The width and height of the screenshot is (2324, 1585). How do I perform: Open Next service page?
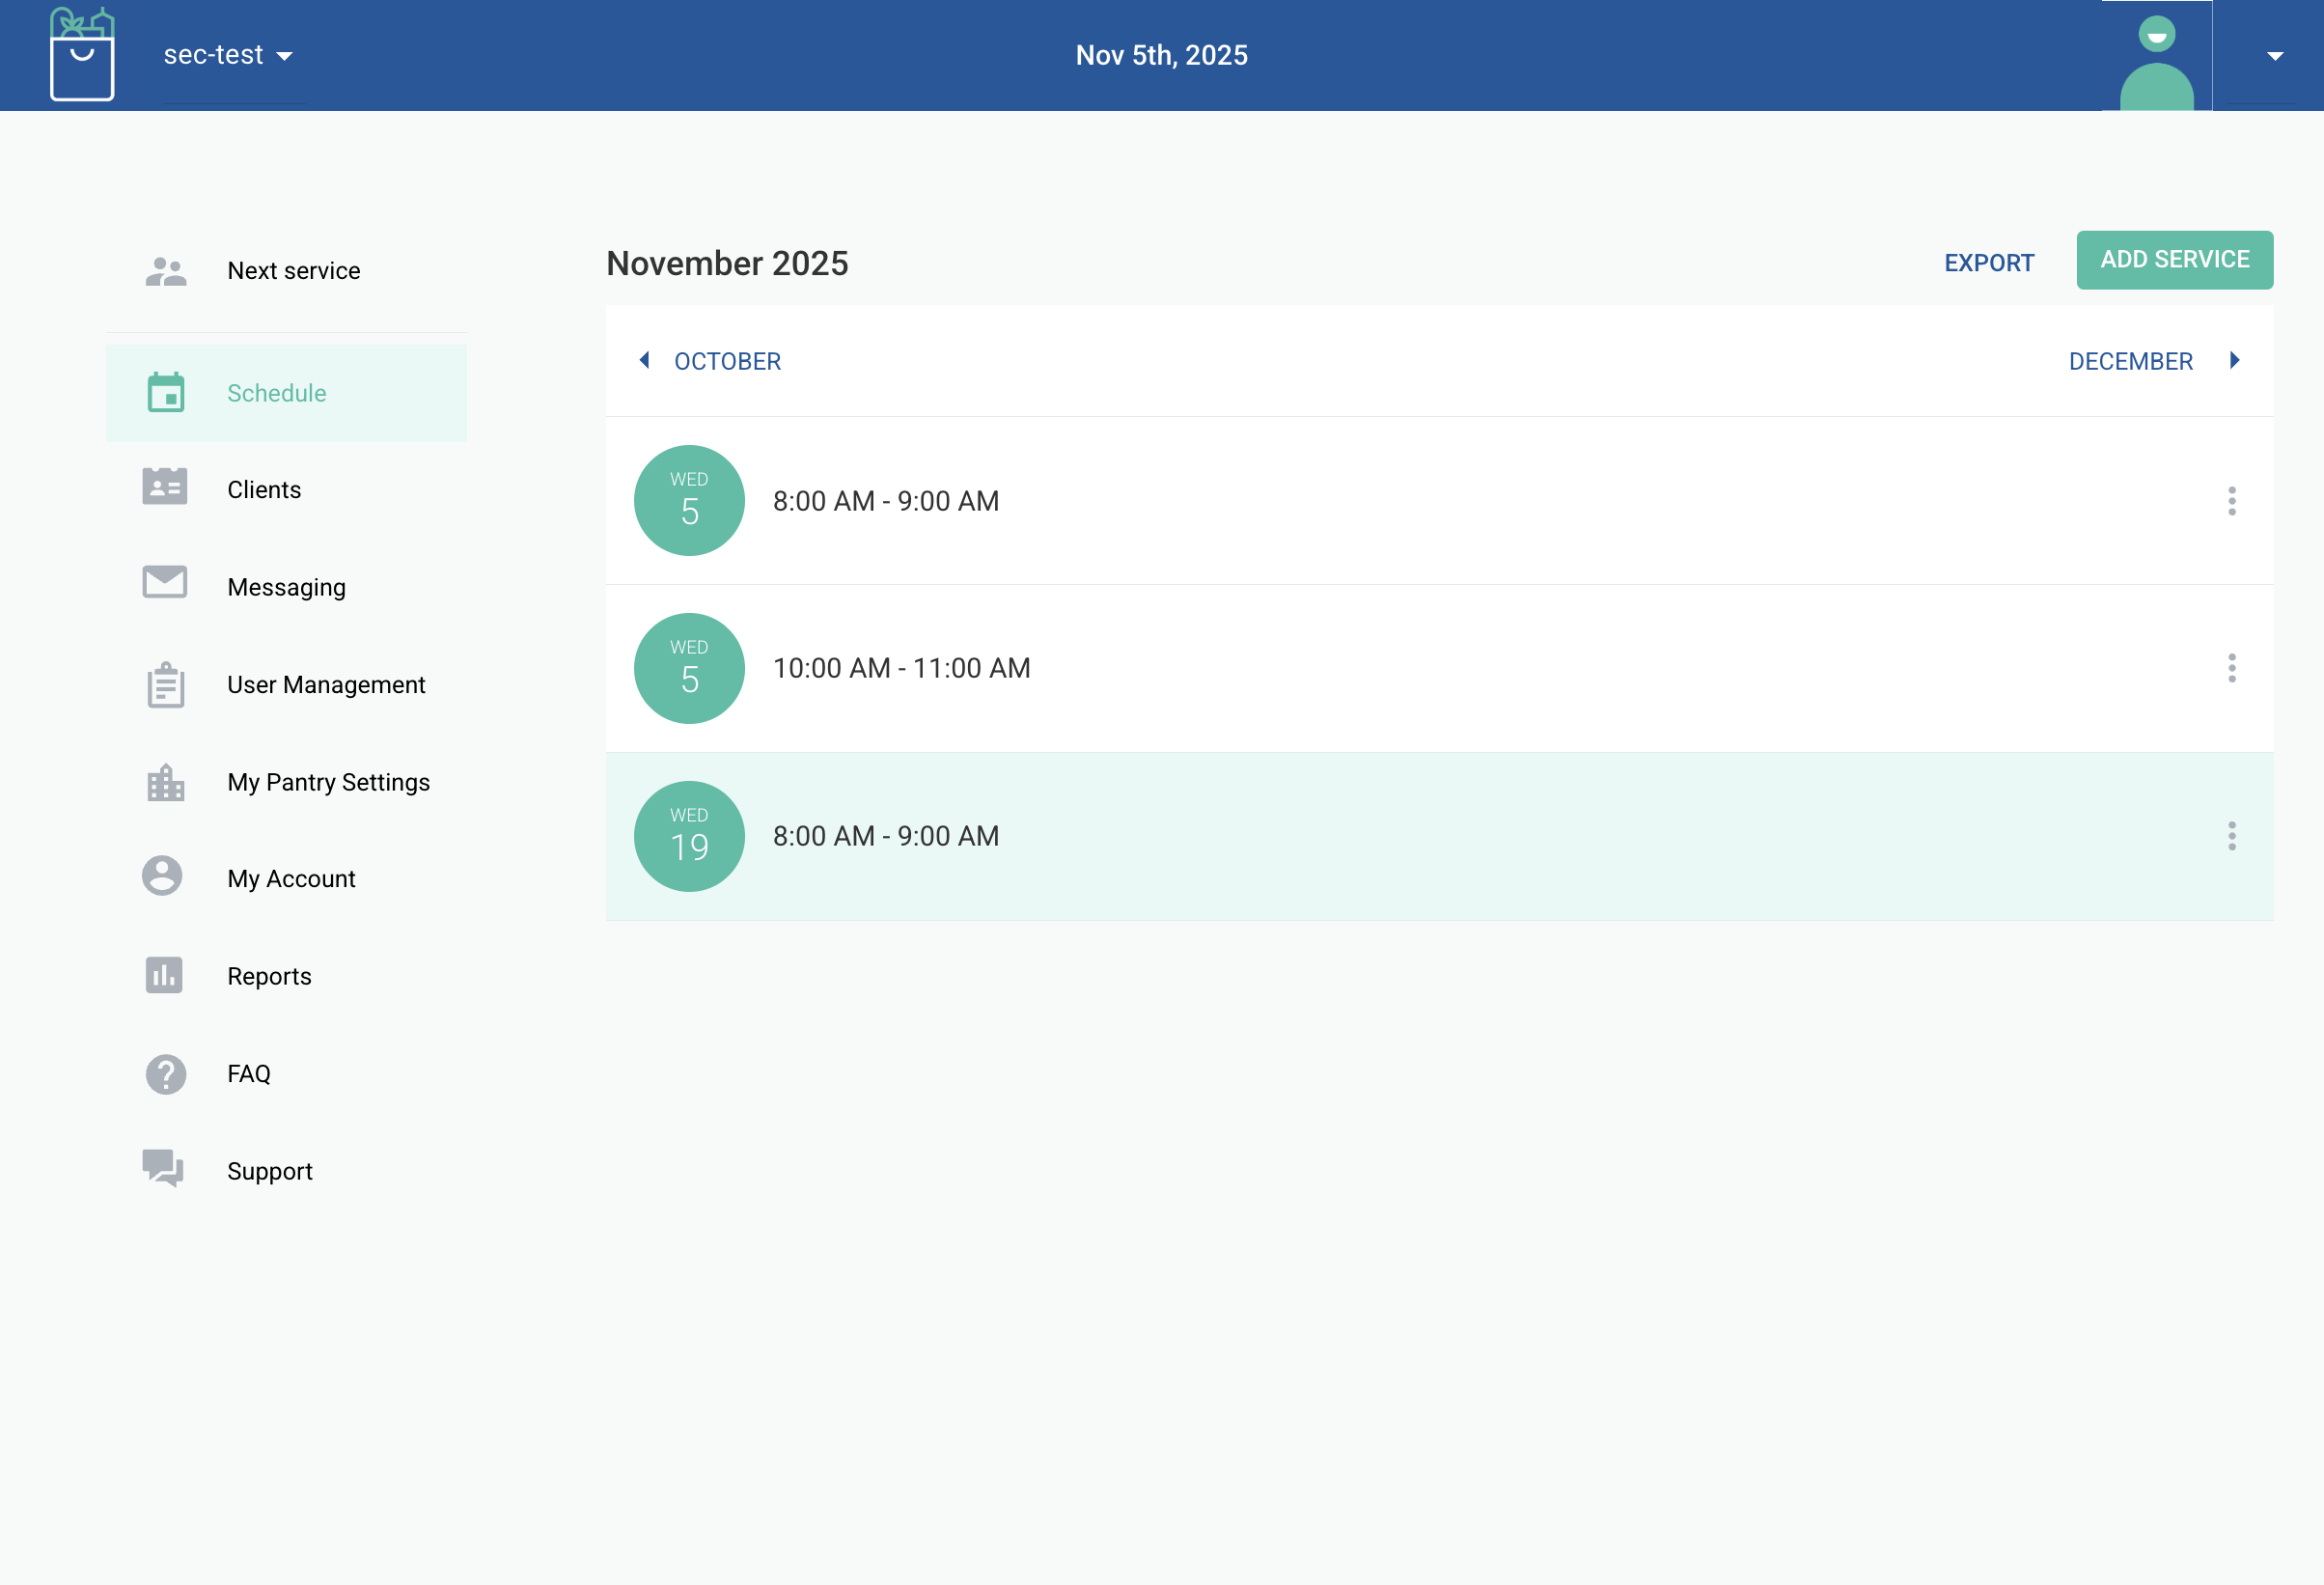point(294,271)
